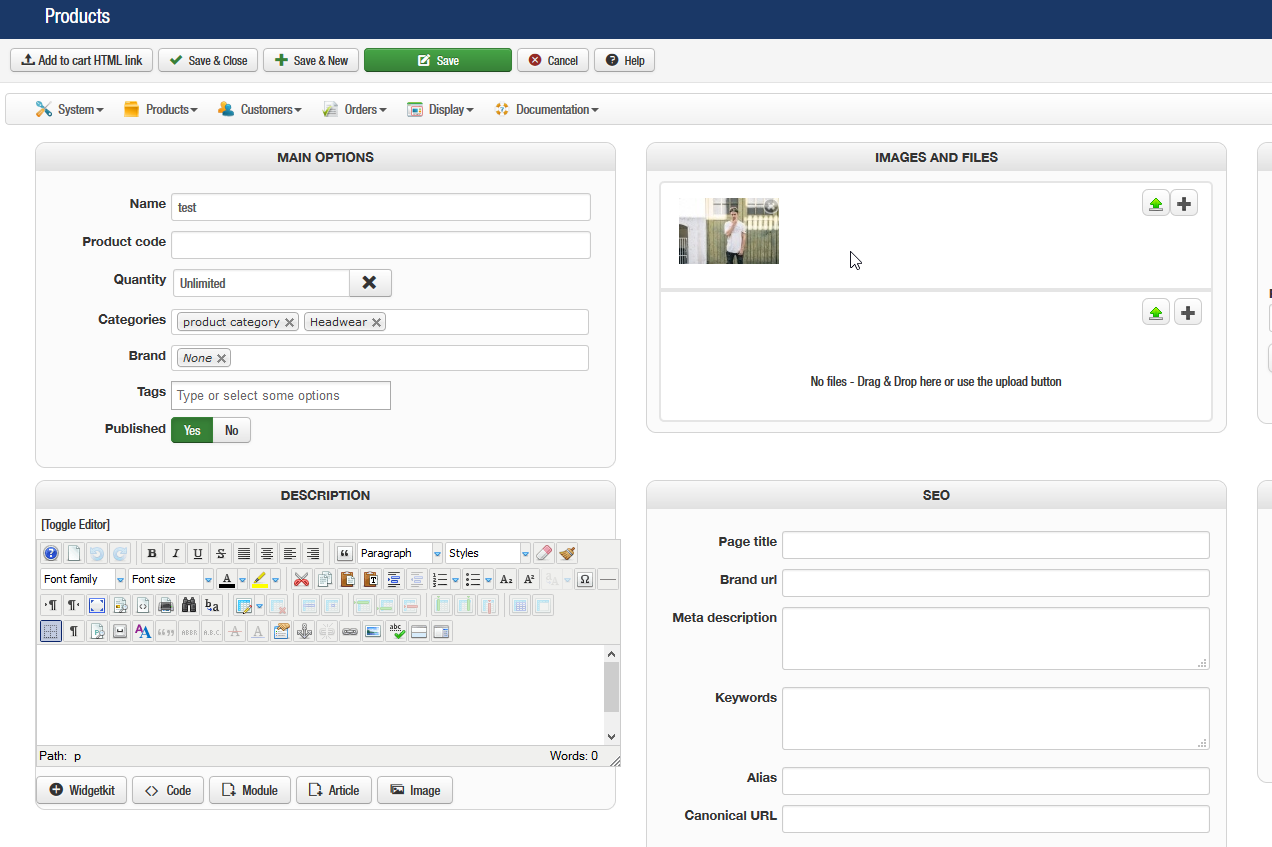
Task: Click the Save & Close button
Action: coord(208,60)
